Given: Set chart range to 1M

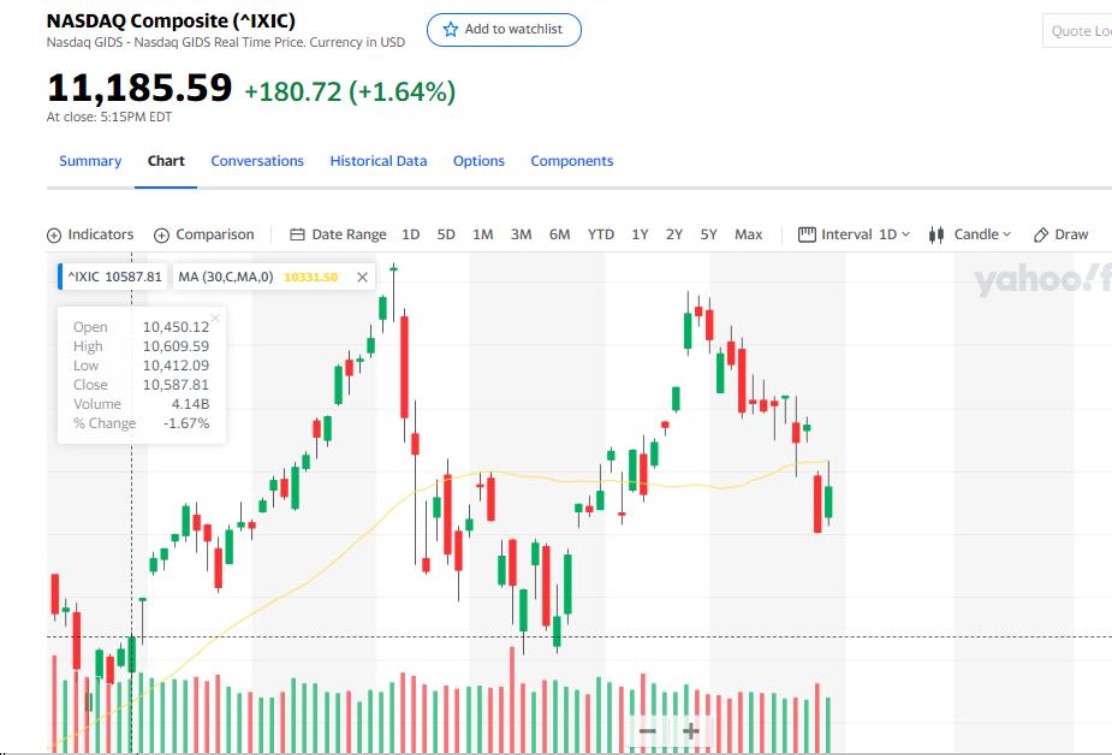Looking at the screenshot, I should [x=483, y=235].
